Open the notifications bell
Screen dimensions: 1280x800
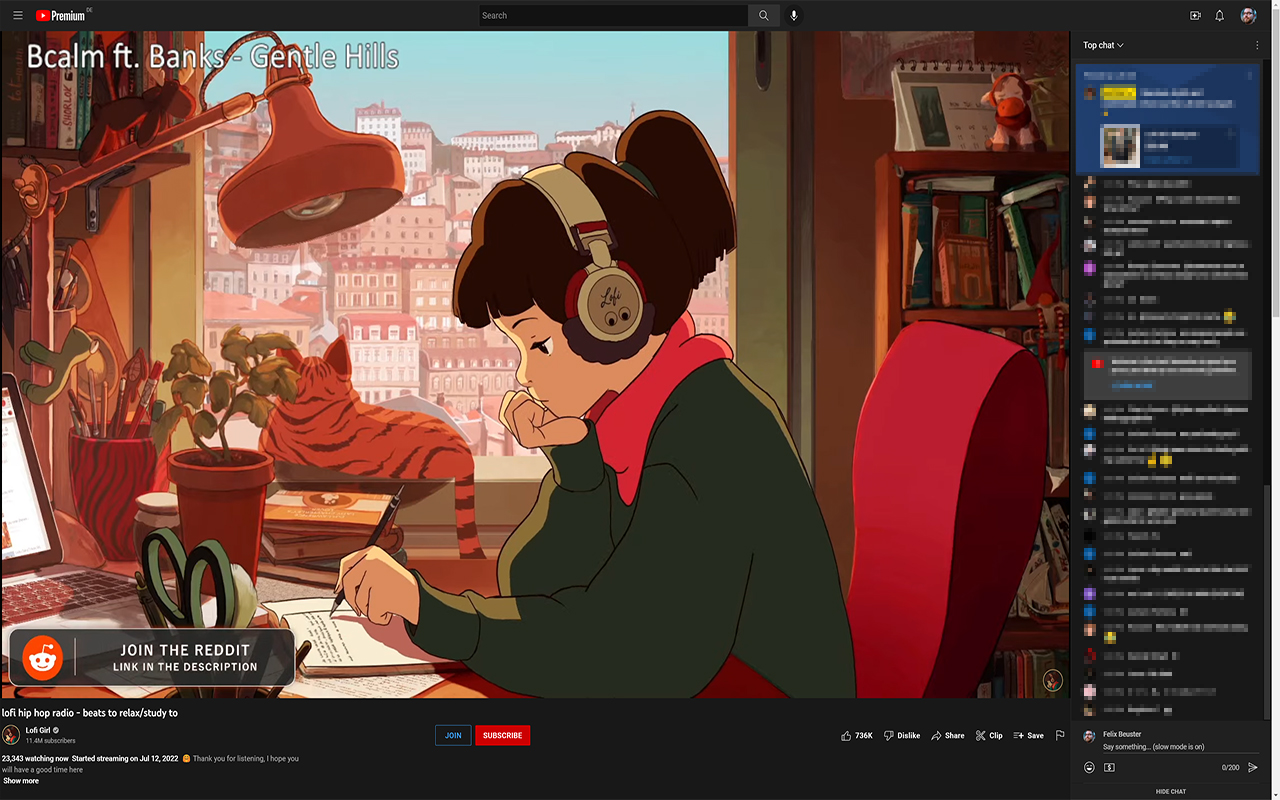[1220, 16]
